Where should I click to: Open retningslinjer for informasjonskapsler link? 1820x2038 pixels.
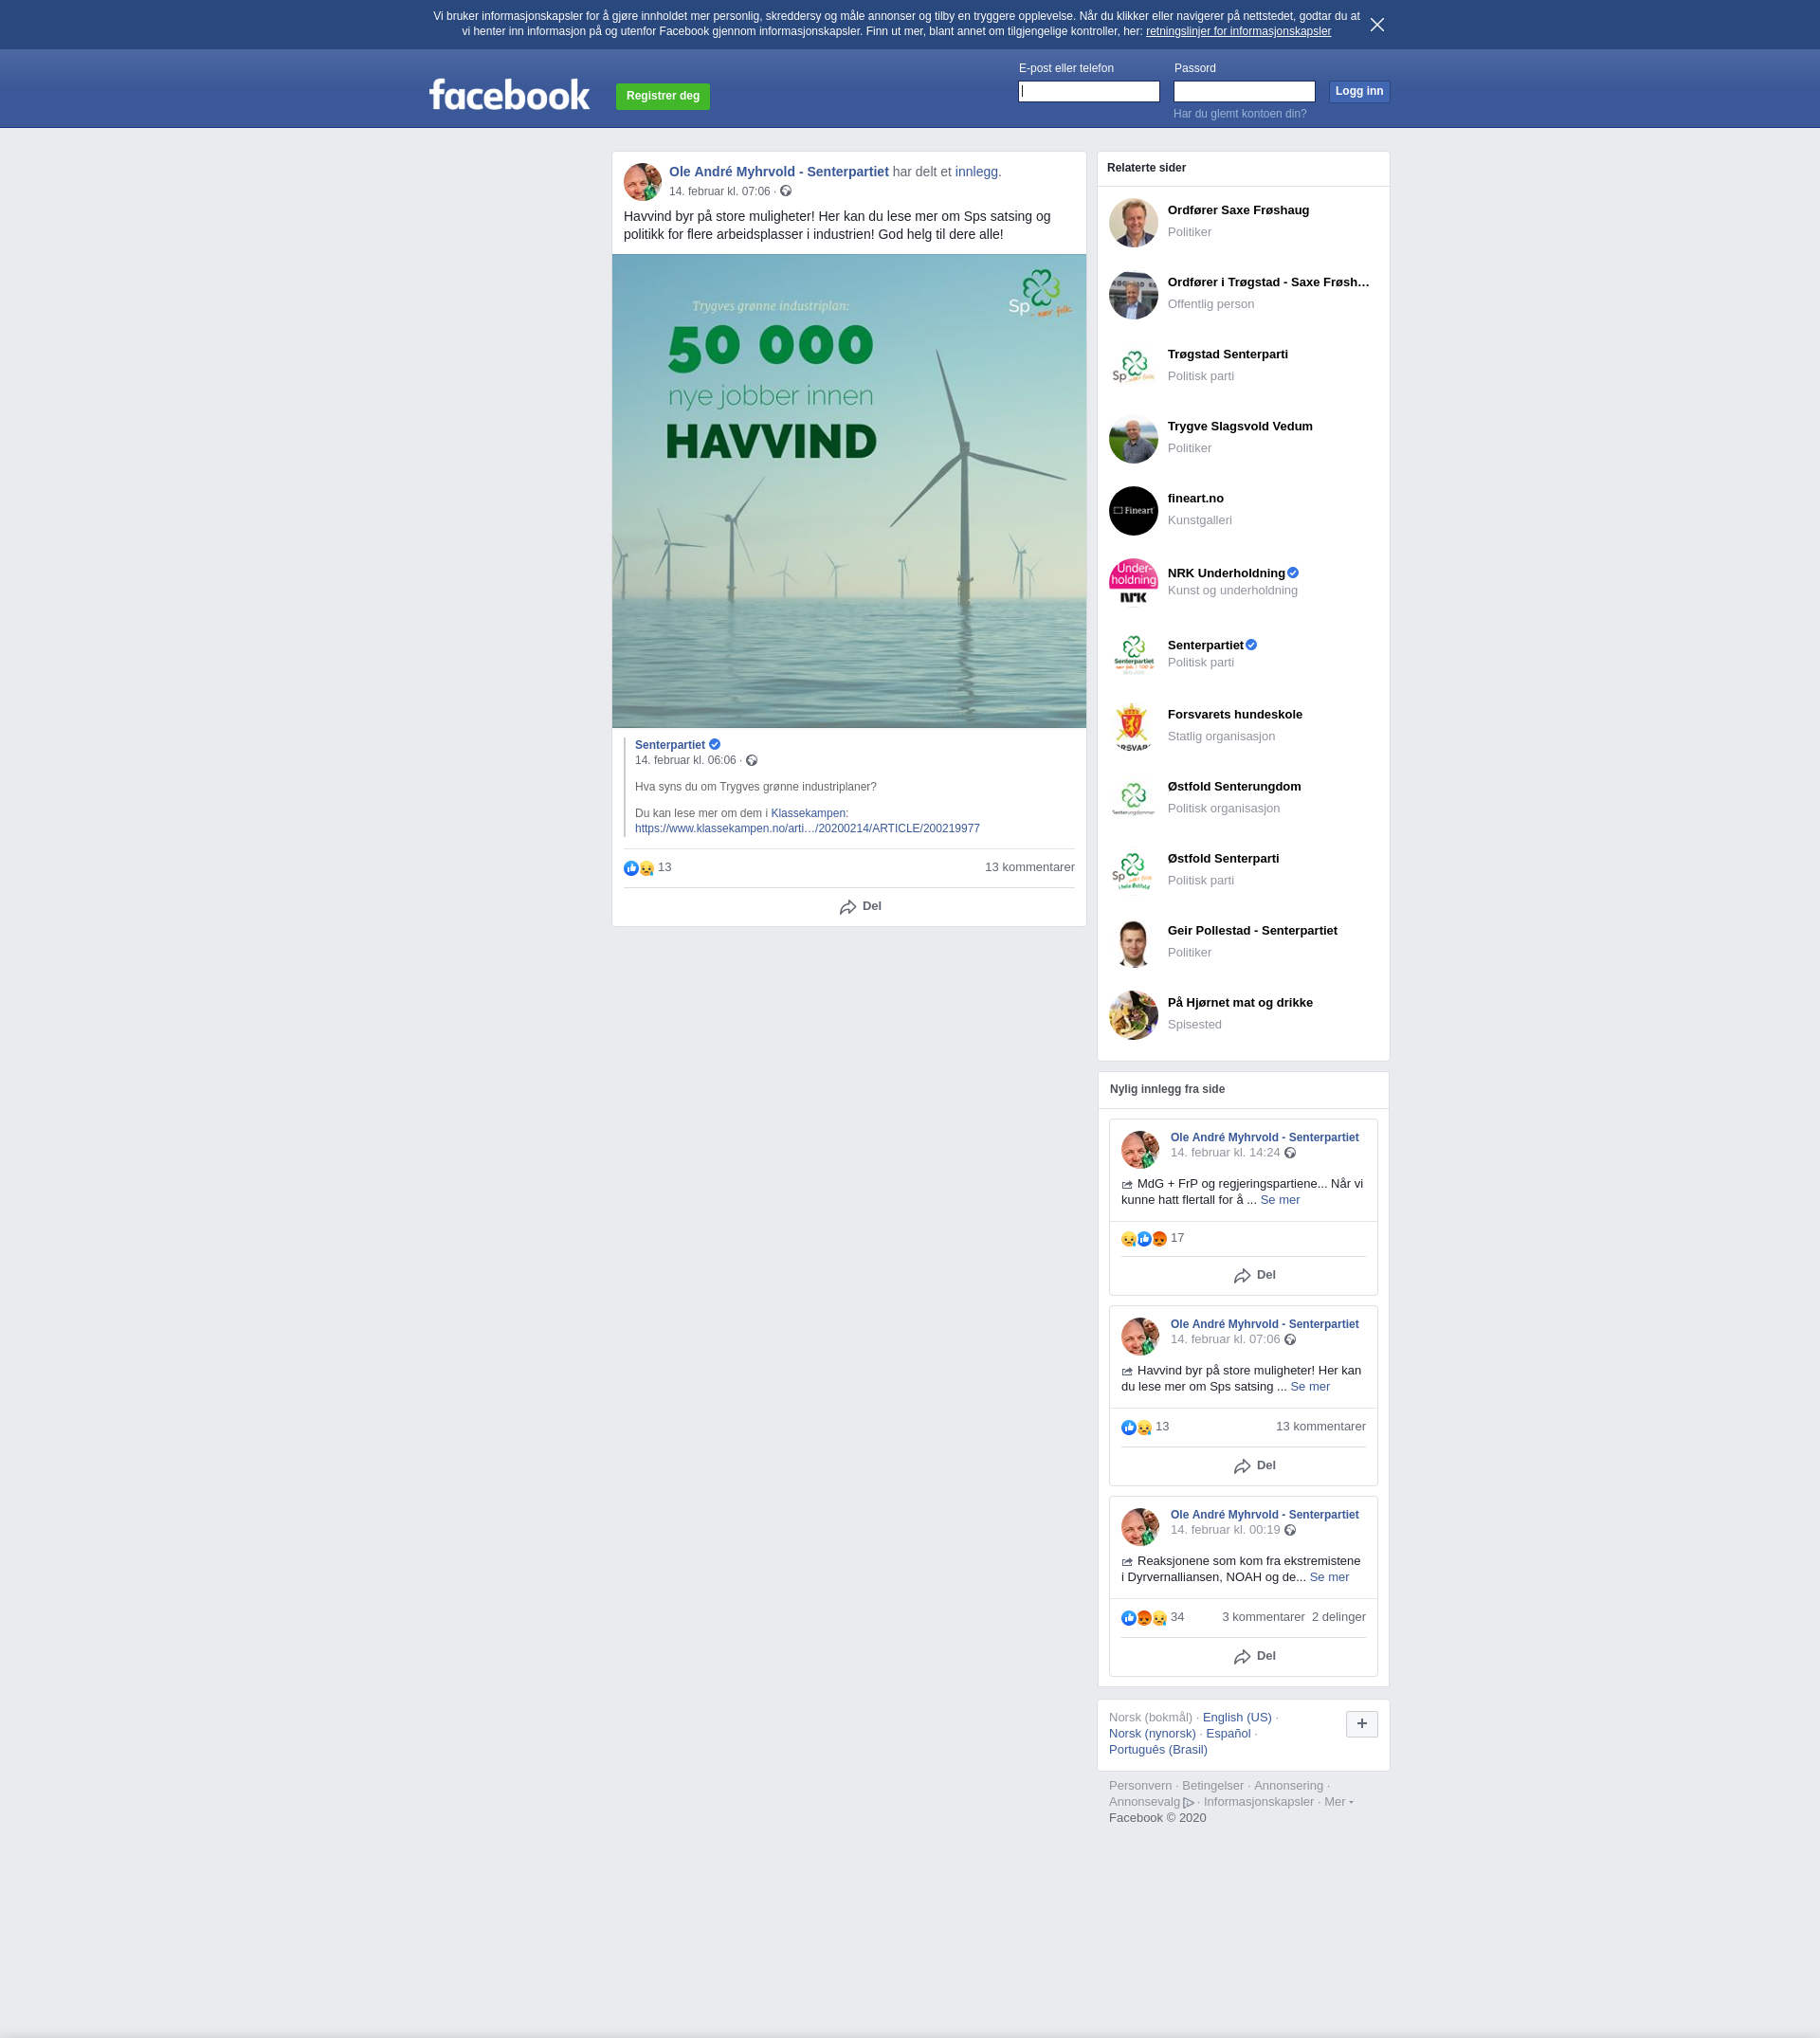(1237, 31)
